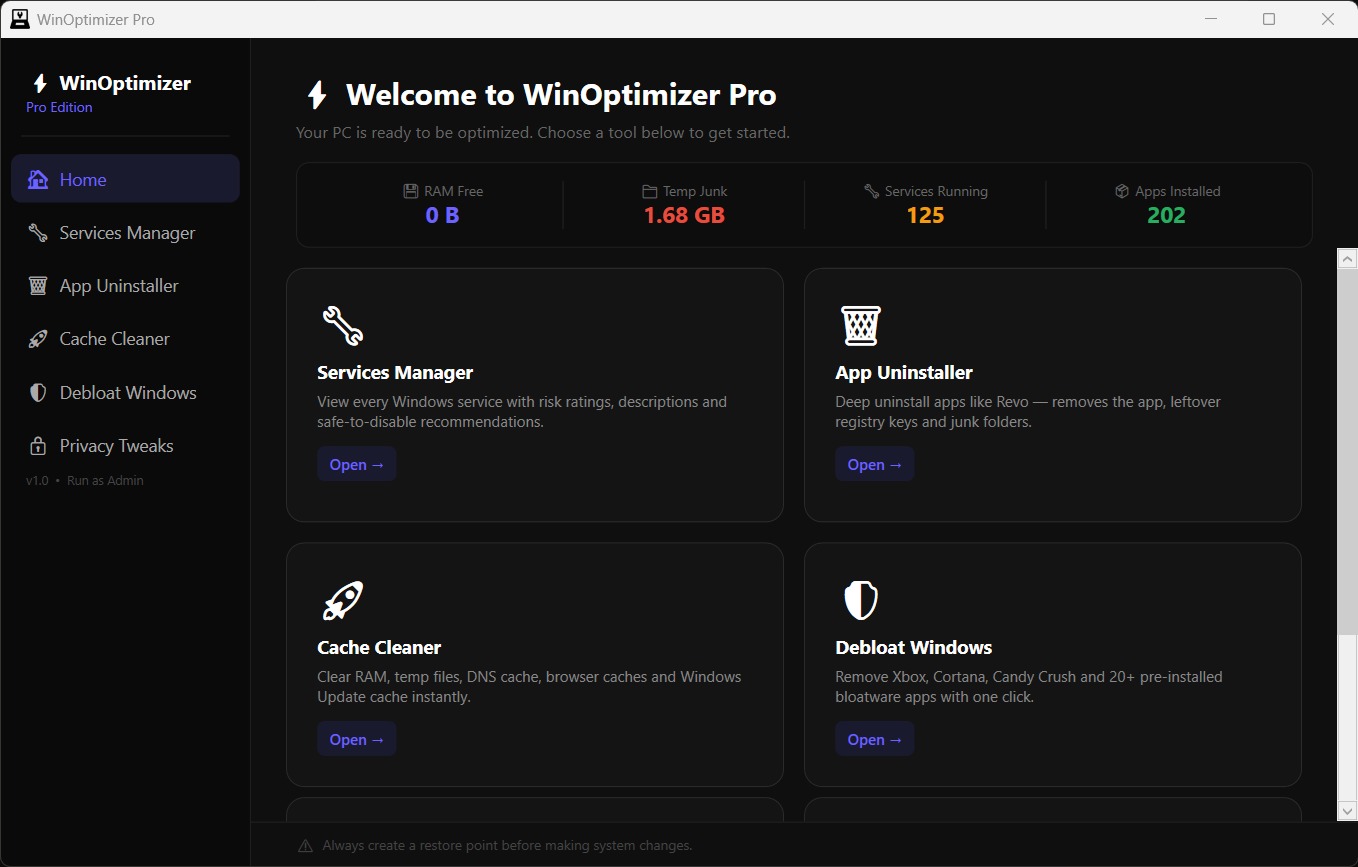The height and width of the screenshot is (867, 1358).
Task: Click the Services Manager card description text
Action: [522, 412]
